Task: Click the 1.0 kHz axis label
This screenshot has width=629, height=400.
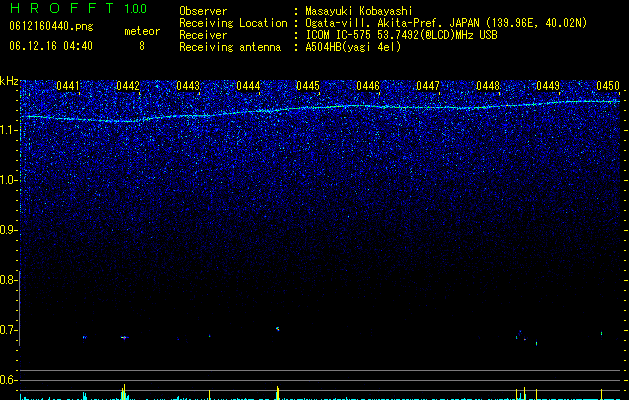Action: (x=8, y=180)
